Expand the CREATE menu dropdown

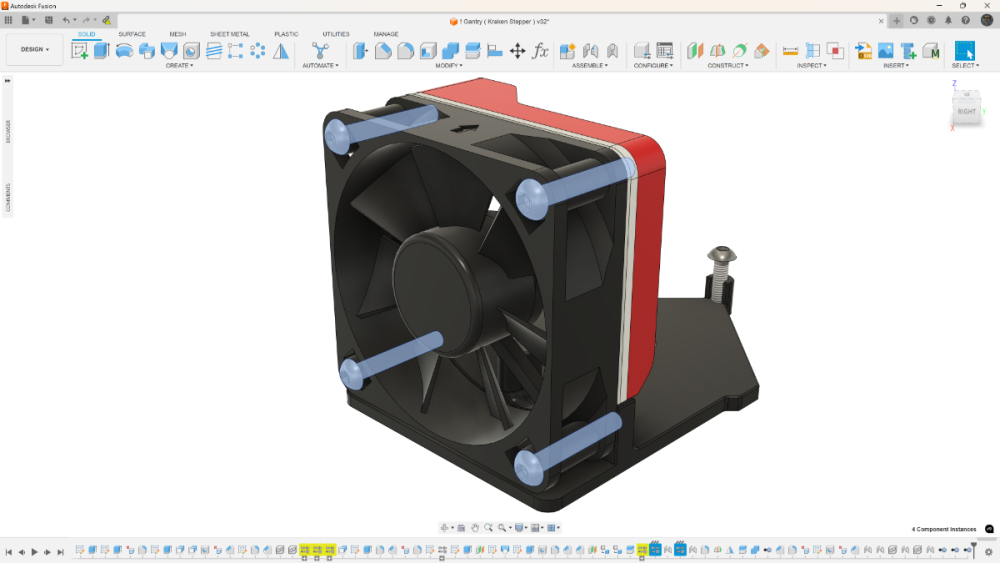[x=179, y=66]
